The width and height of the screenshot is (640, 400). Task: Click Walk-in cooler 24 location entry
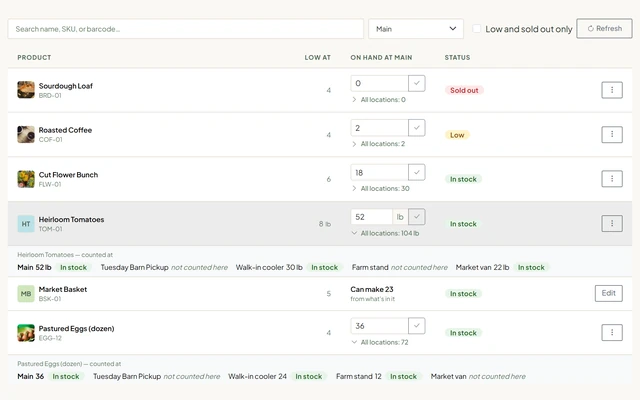coord(258,376)
